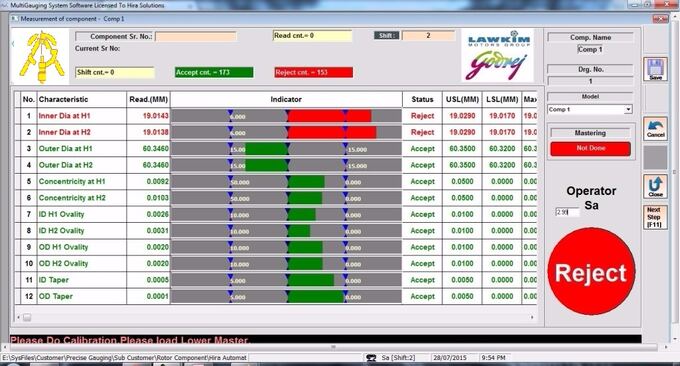Click the red indicator bar for Inner Dia at H2
Image resolution: width=680 pixels, height=366 pixels.
click(x=332, y=133)
